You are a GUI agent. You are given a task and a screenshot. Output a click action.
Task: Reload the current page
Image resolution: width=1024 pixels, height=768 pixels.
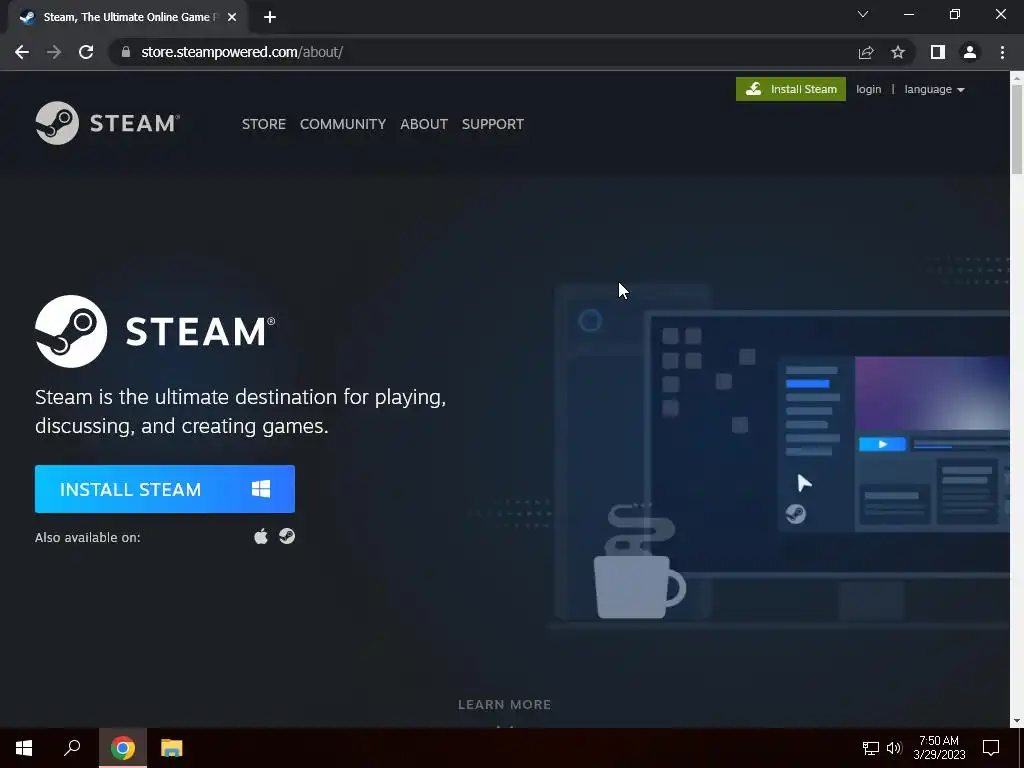(x=86, y=52)
